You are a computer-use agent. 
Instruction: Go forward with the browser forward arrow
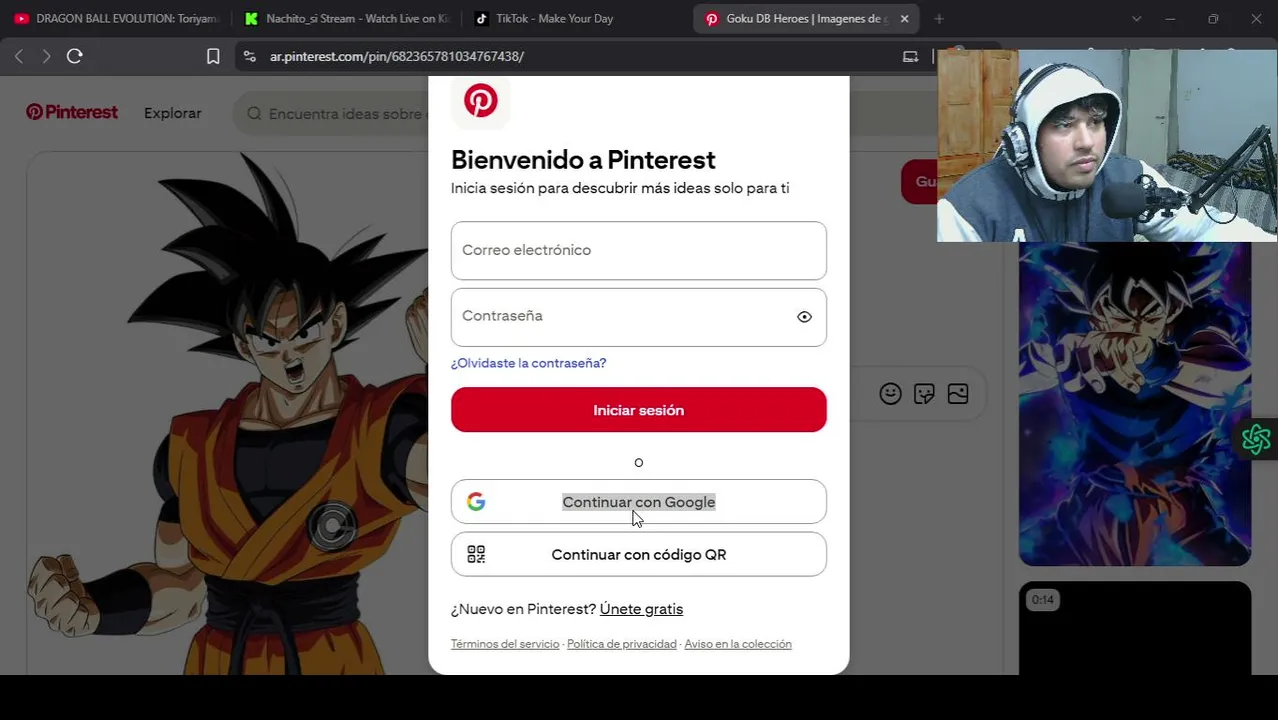coord(46,56)
